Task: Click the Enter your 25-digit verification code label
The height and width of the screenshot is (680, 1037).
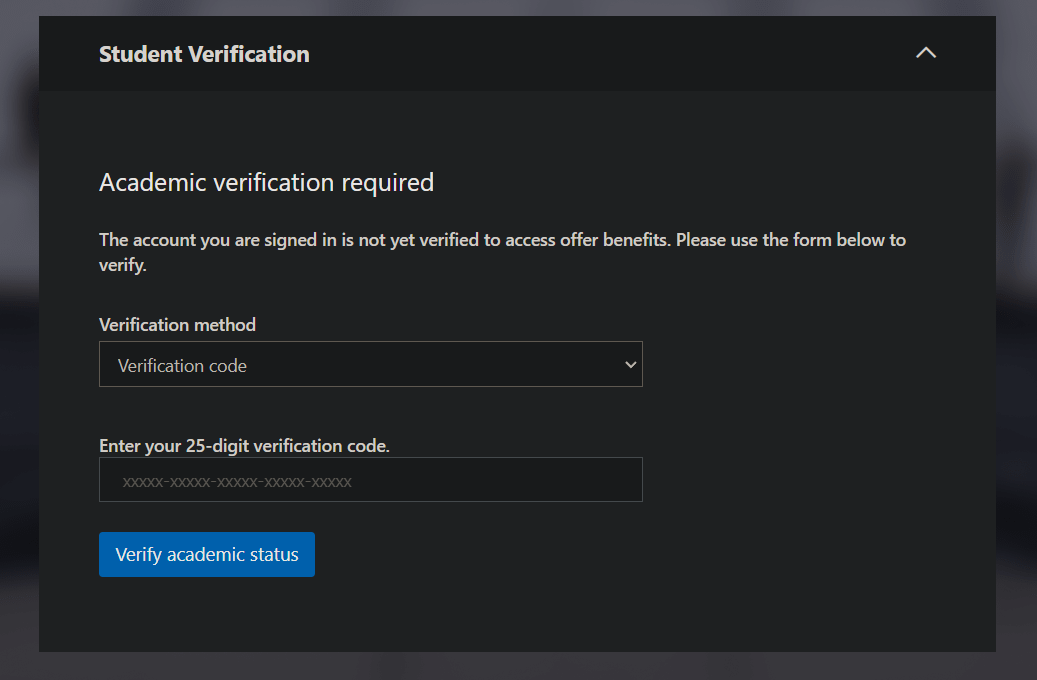Action: pyautogui.click(x=244, y=446)
